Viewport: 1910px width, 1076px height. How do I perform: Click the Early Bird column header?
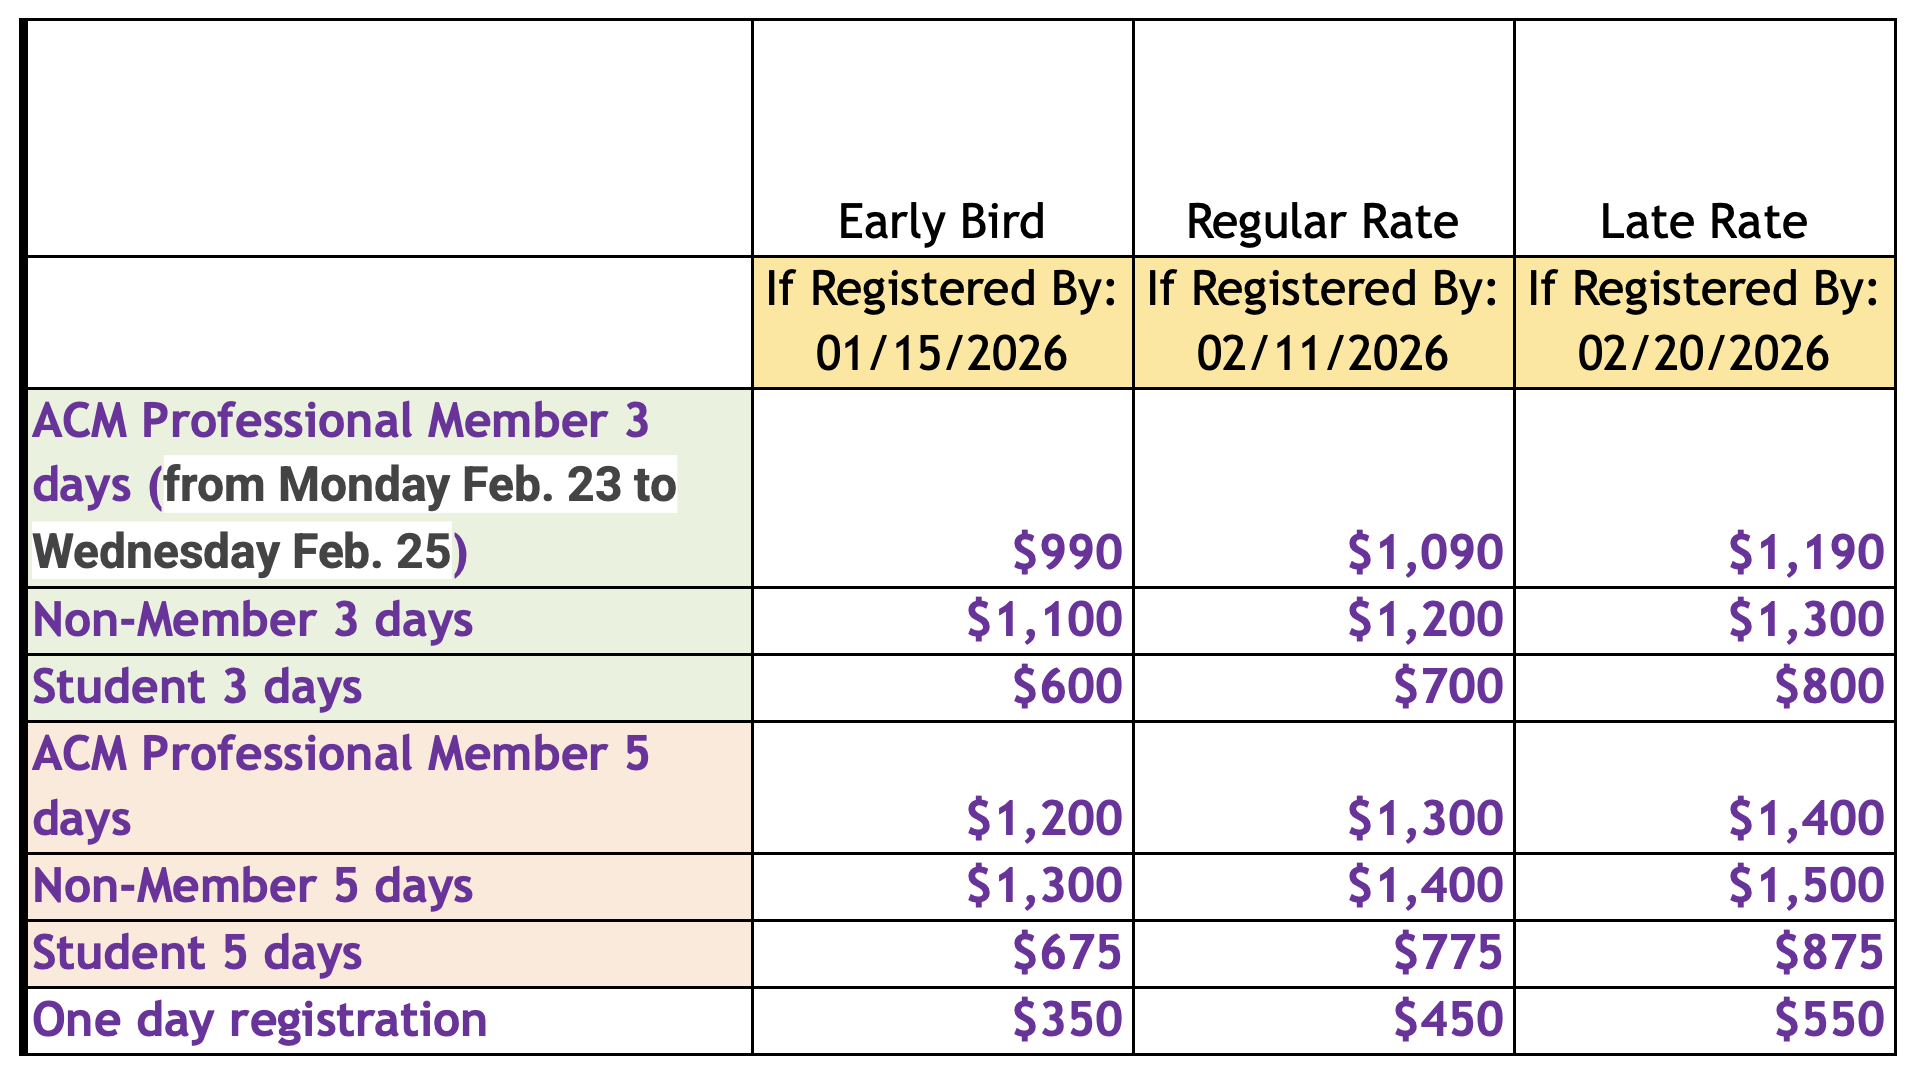941,222
